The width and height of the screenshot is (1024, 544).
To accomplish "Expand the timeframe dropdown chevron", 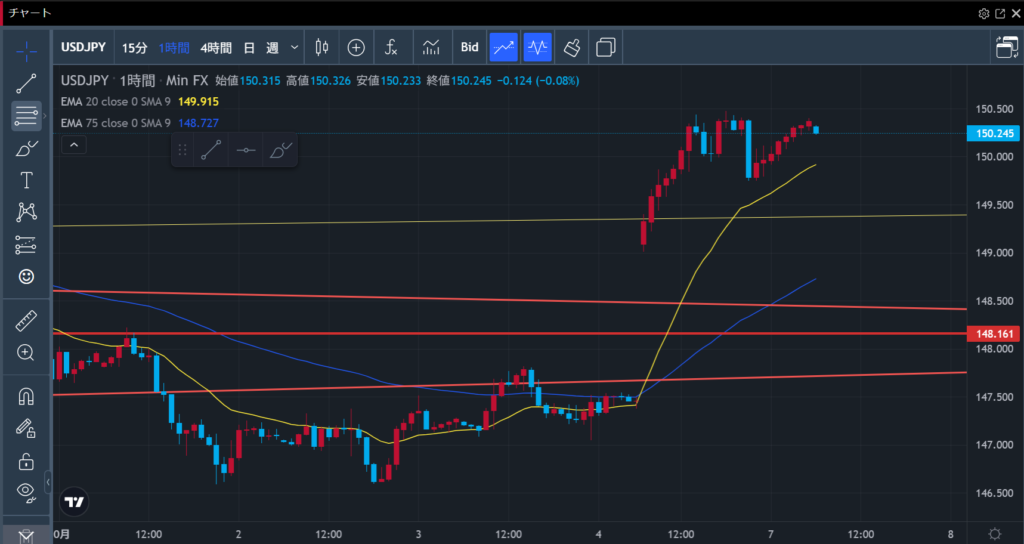I will pyautogui.click(x=294, y=47).
